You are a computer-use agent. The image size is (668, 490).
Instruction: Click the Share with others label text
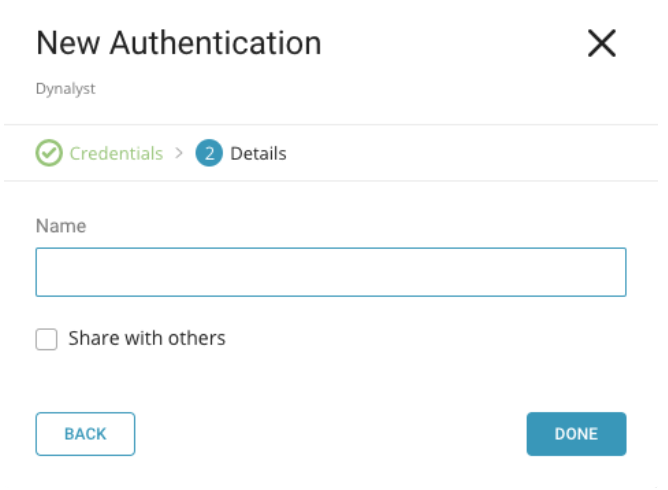click(x=147, y=338)
